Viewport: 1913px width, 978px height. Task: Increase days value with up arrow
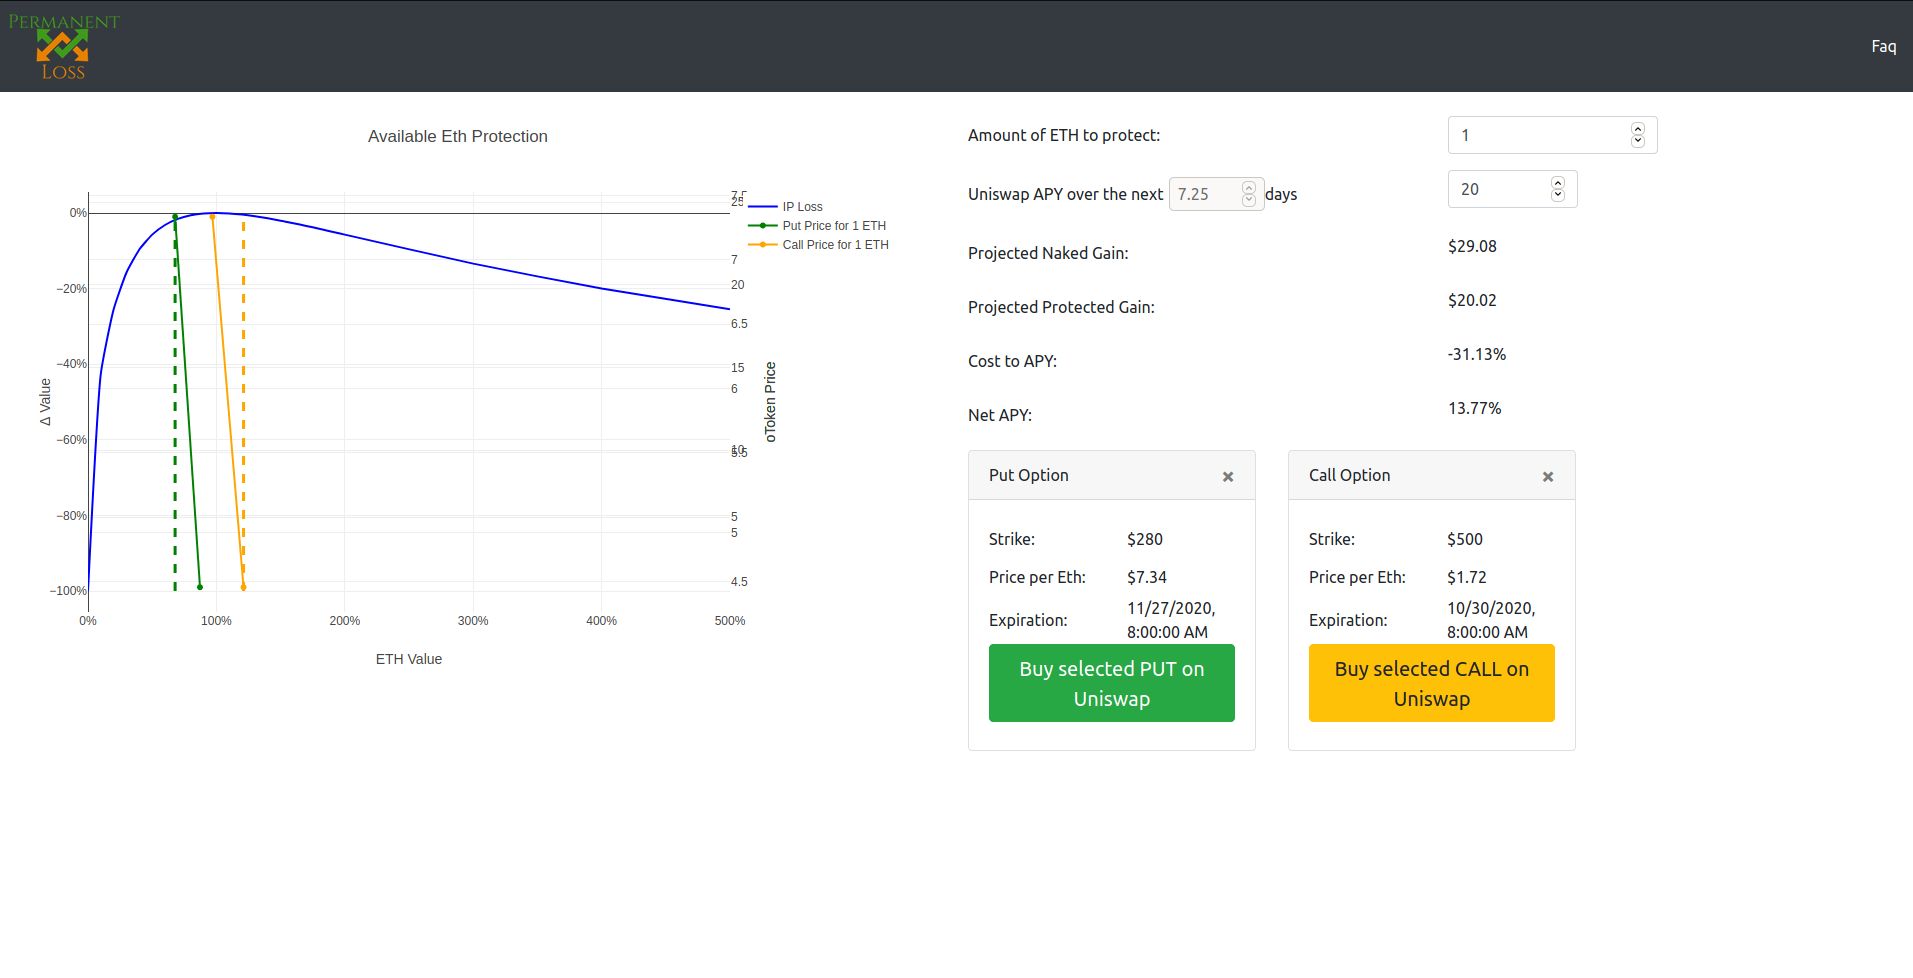point(1557,183)
